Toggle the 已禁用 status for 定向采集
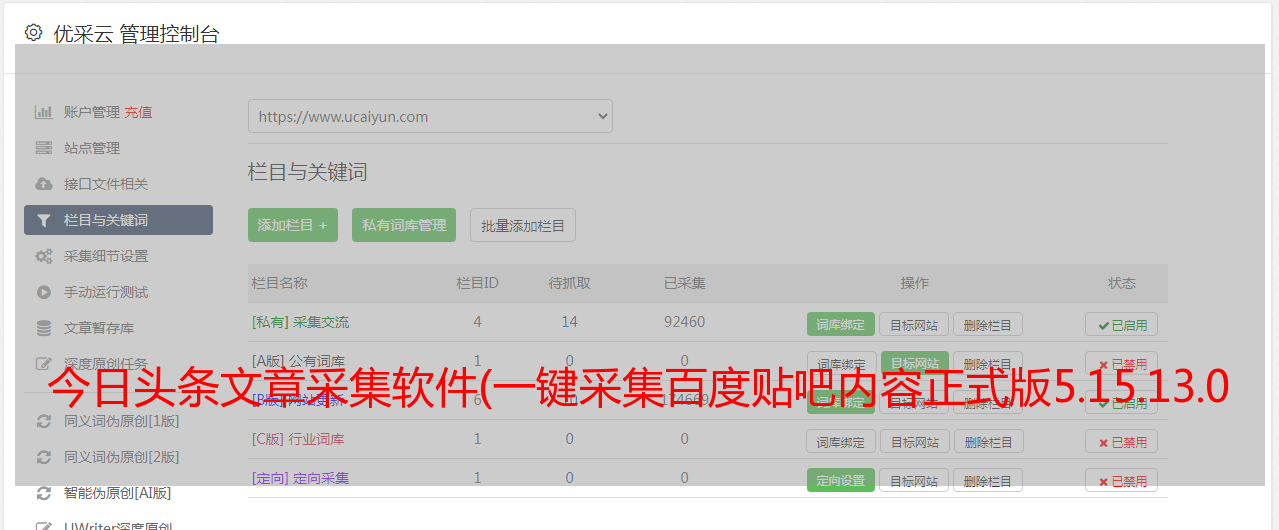Screen dimensions: 1279x530 [x=1122, y=480]
